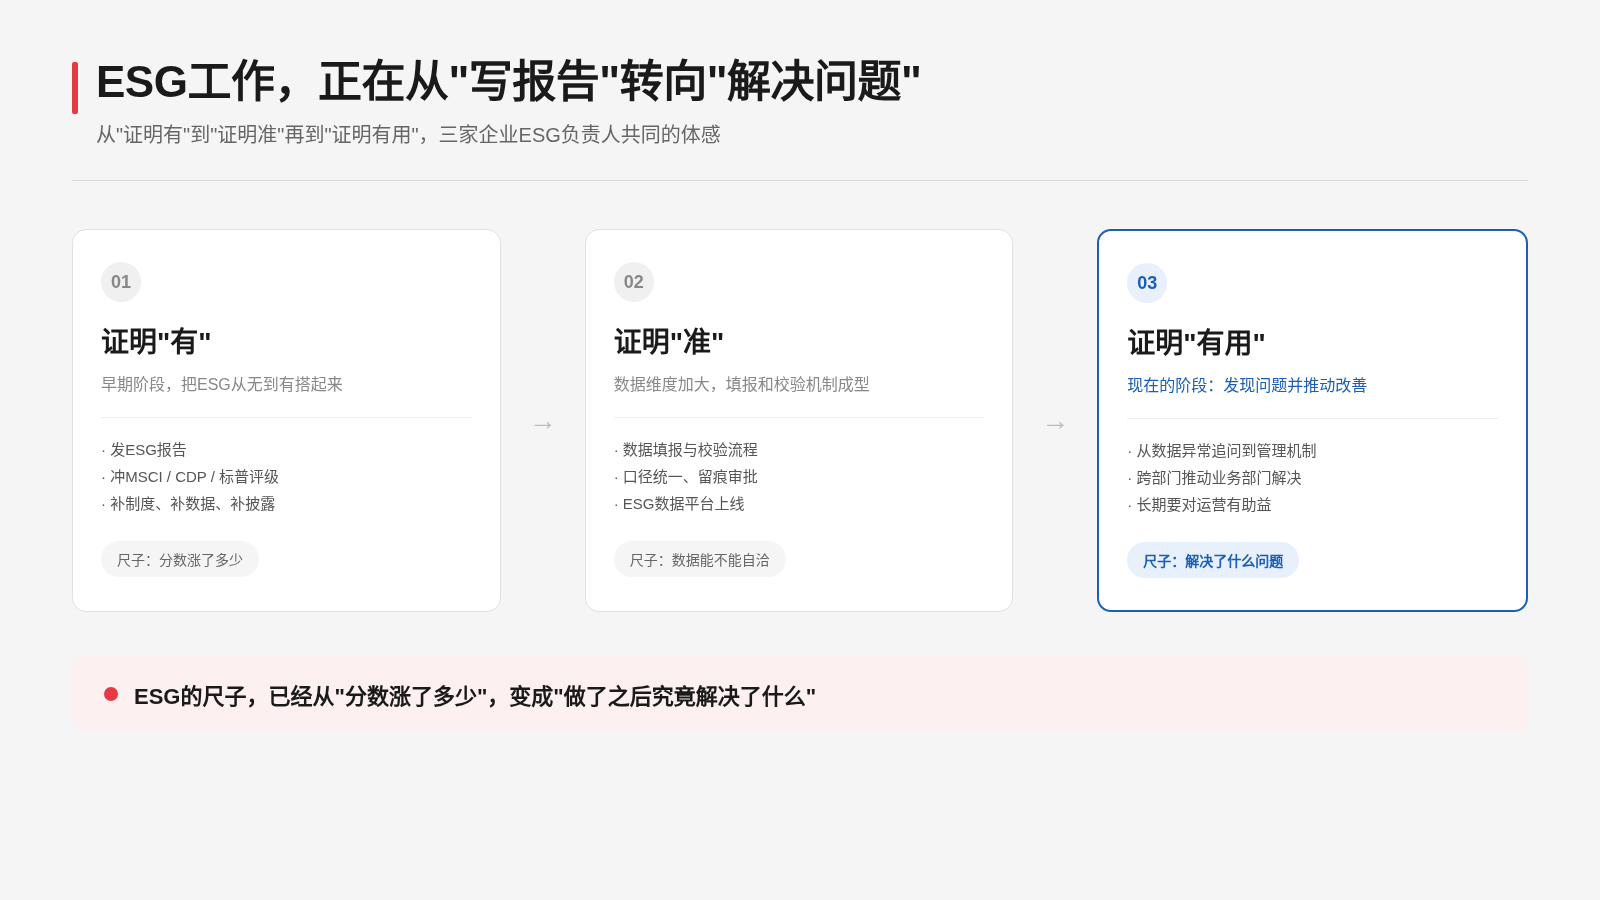Click the card heading '证明"有用"'
The width and height of the screenshot is (1600, 900).
[1197, 343]
